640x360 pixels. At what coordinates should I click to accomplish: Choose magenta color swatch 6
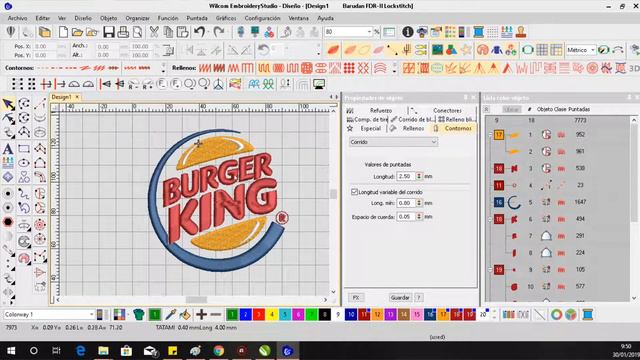coord(298,315)
